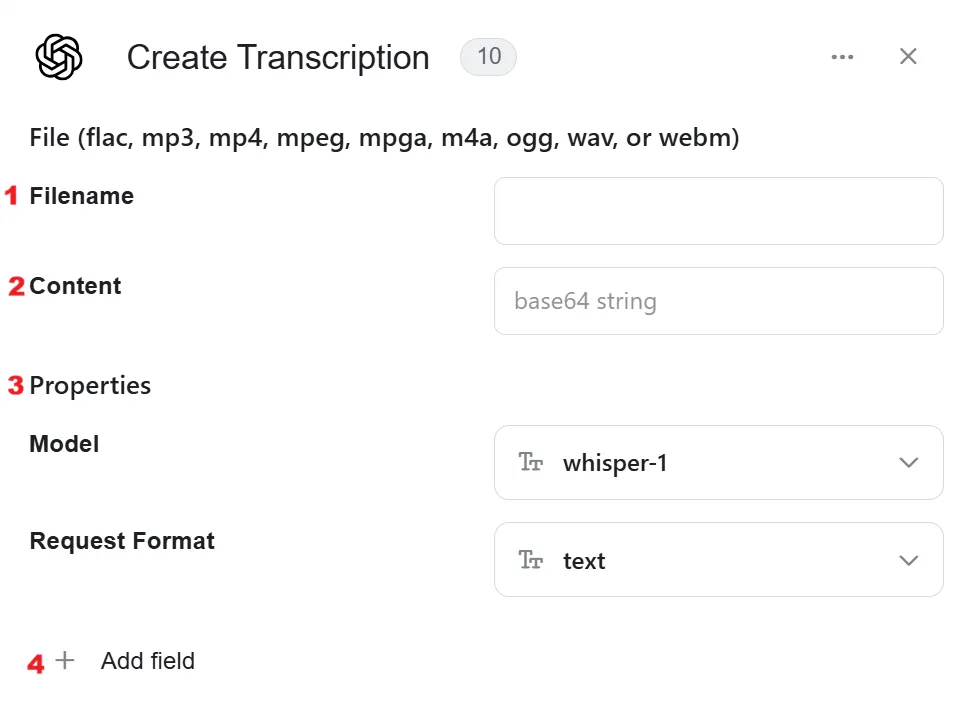Click the File formats description text

[384, 138]
